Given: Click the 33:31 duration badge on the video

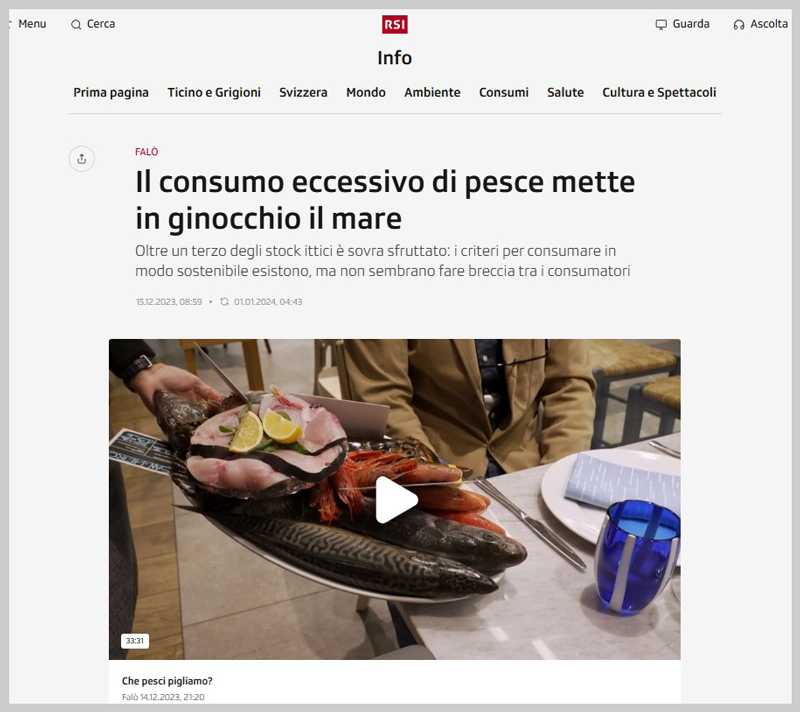Looking at the screenshot, I should (x=135, y=641).
